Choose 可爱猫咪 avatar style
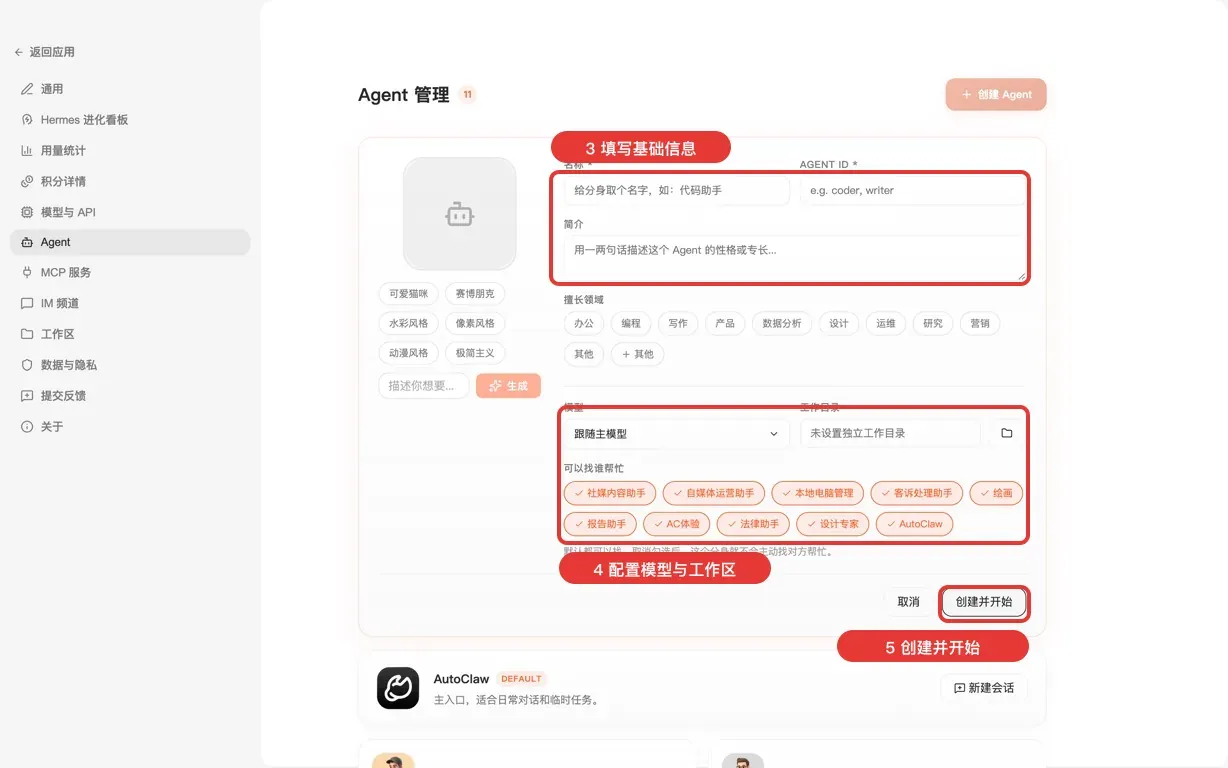1228x768 pixels. click(x=408, y=294)
